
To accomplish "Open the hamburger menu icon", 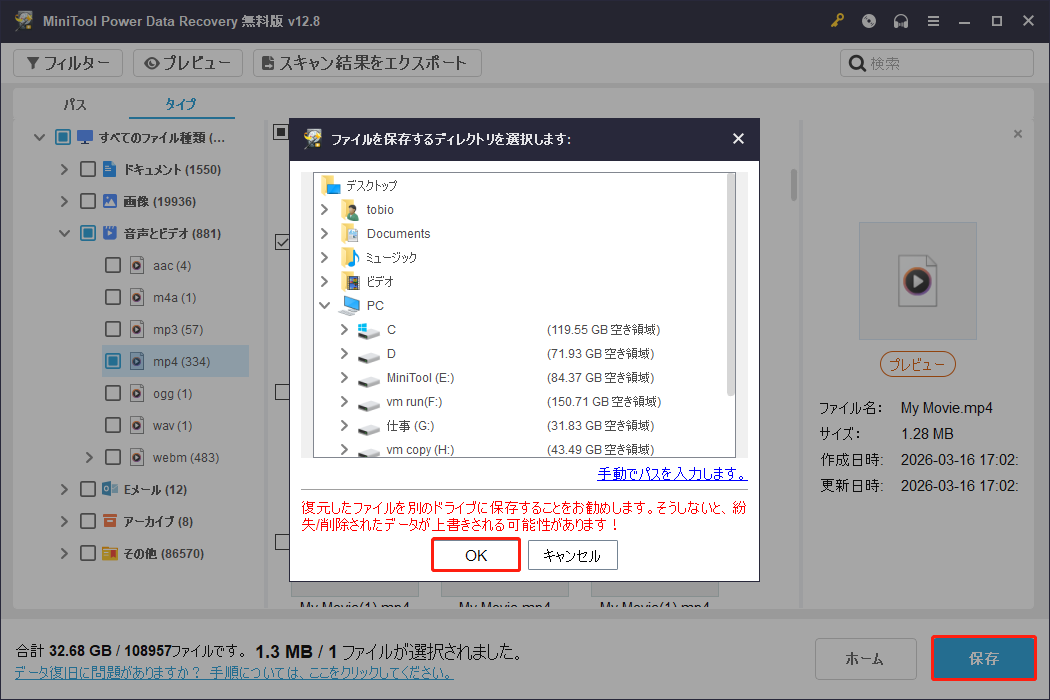I will pos(933,20).
